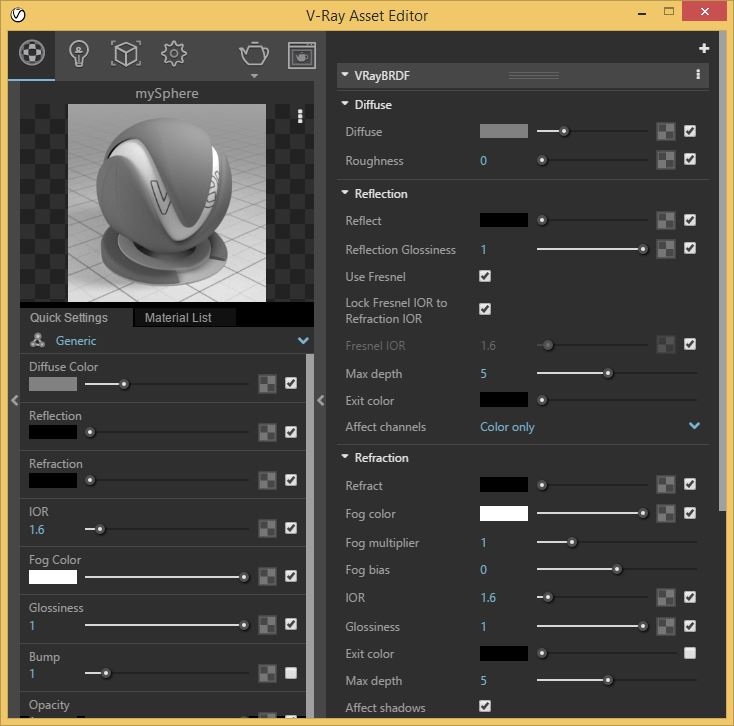This screenshot has width=734, height=726.
Task: Open the Diffuse gray color swatch
Action: click(x=504, y=131)
